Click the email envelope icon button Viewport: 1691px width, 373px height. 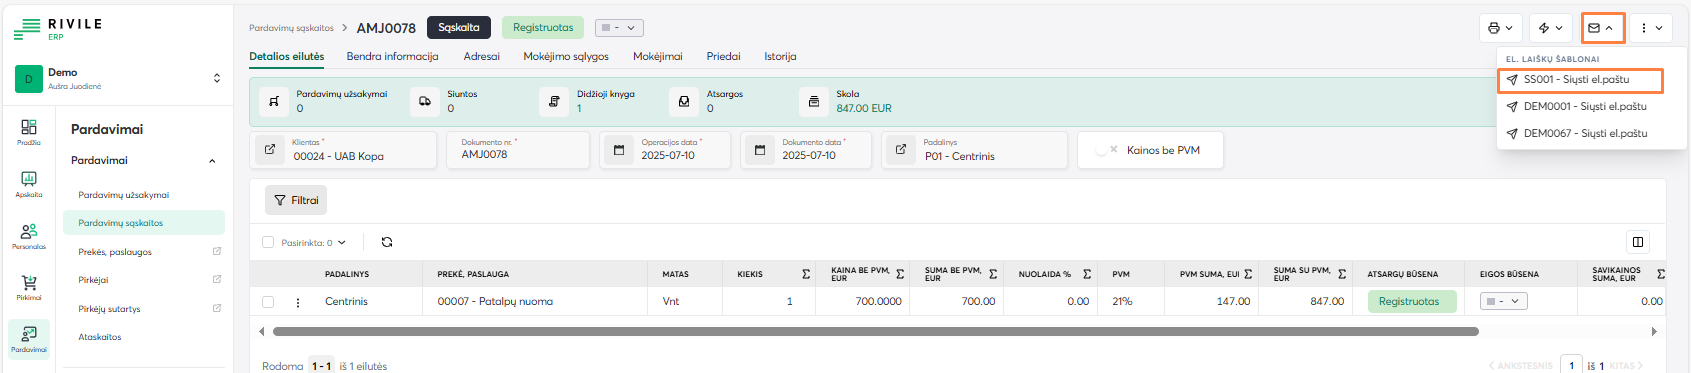1602,28
